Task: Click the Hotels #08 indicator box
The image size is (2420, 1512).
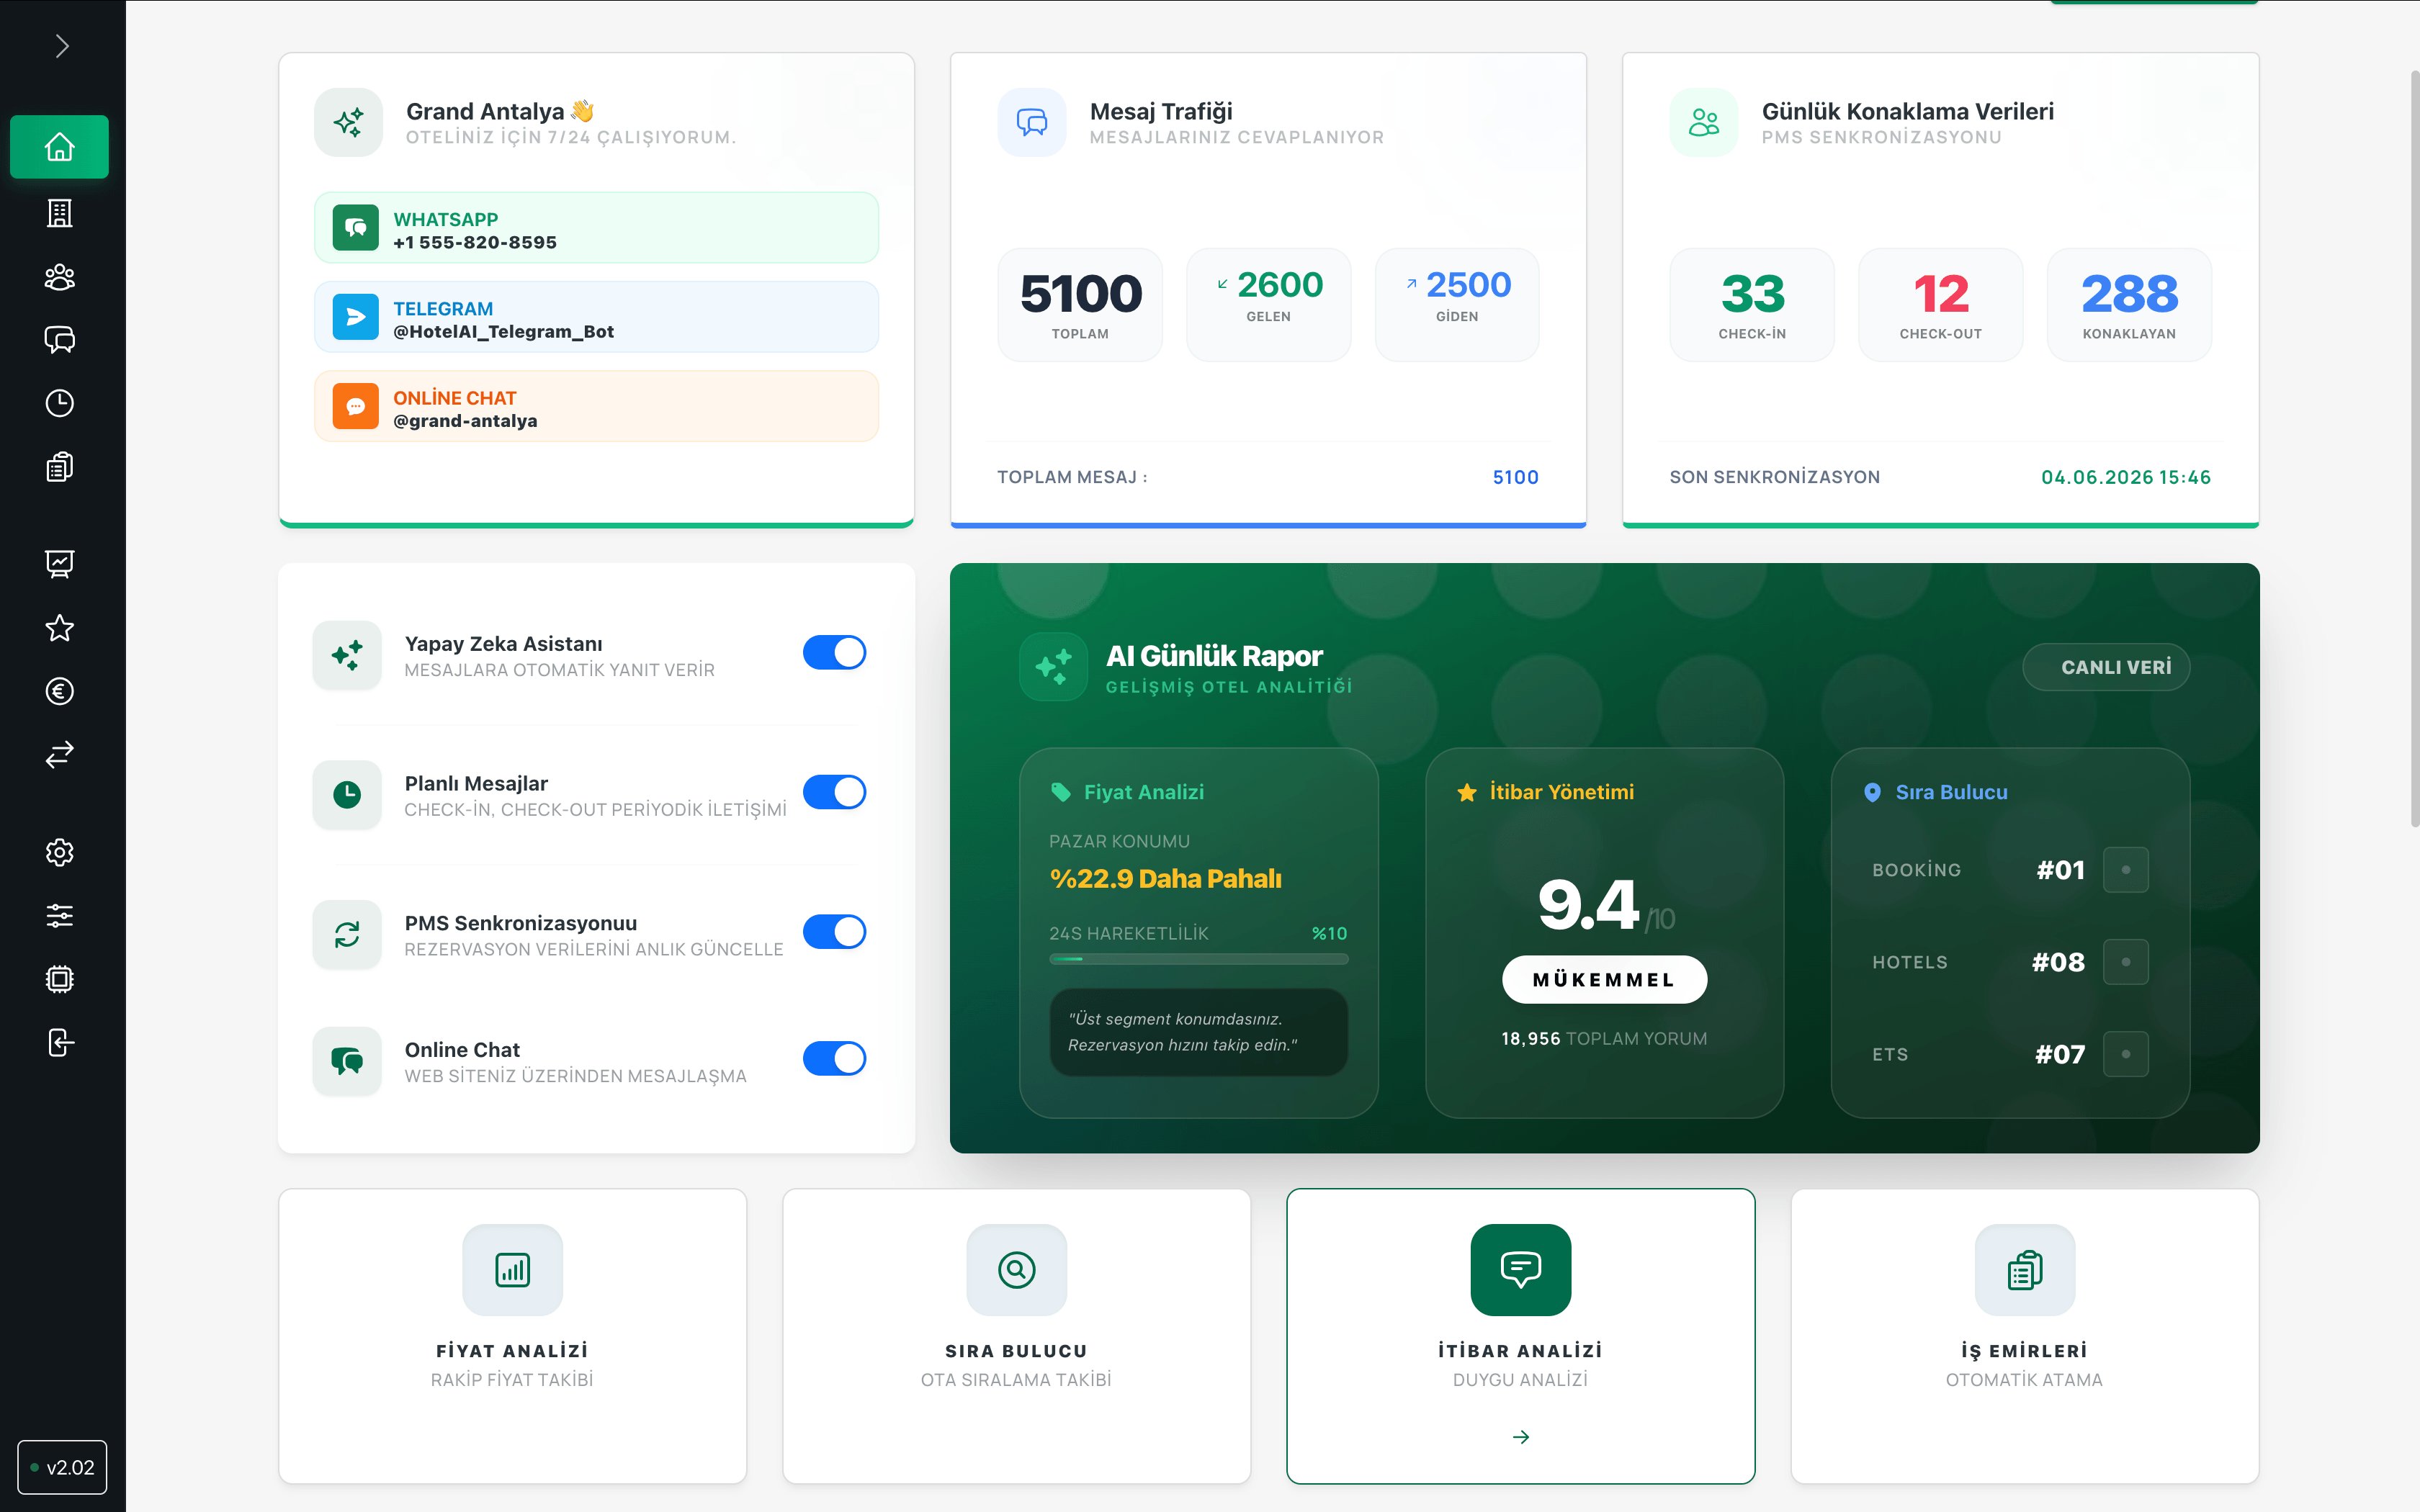Action: point(2125,961)
